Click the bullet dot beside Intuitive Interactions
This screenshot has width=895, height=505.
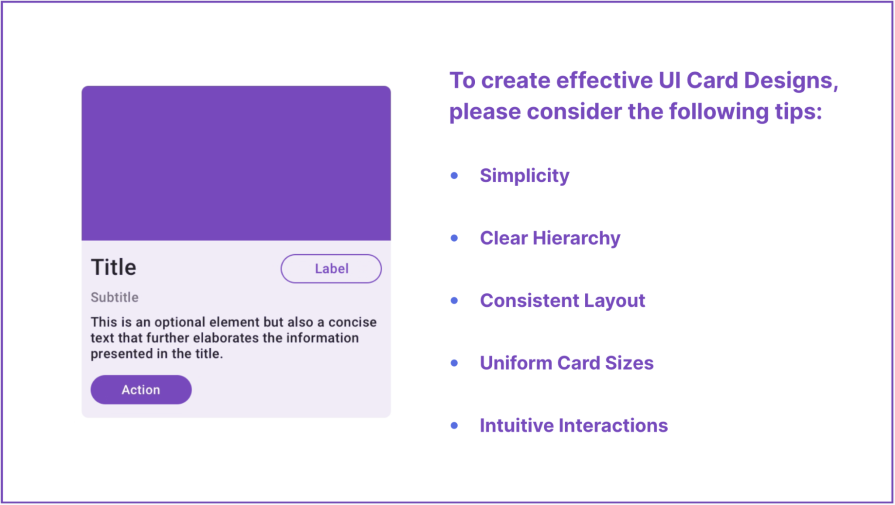click(x=454, y=425)
